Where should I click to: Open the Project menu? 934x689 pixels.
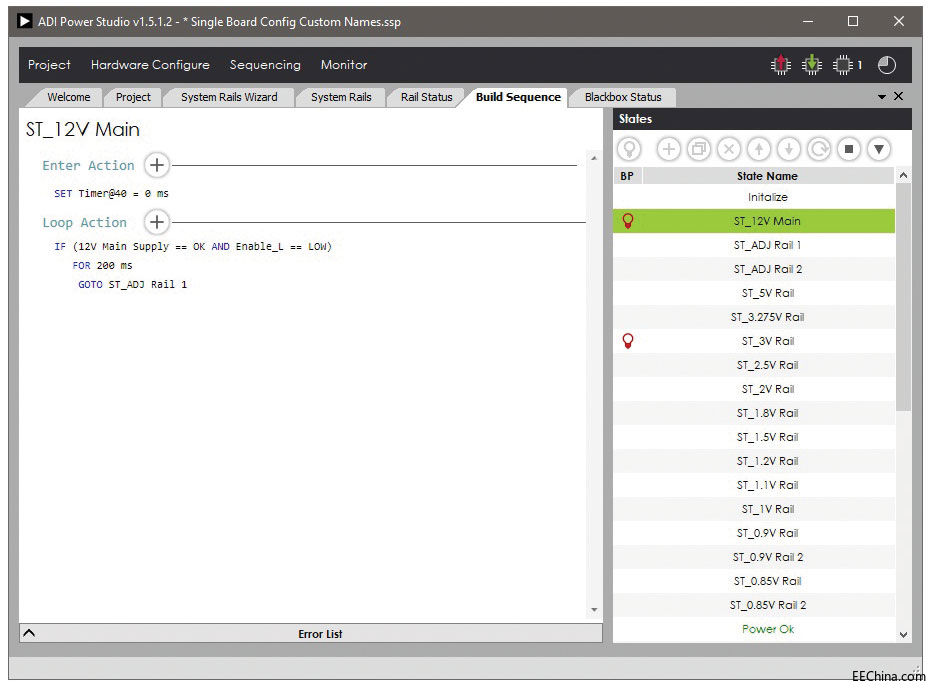point(49,65)
